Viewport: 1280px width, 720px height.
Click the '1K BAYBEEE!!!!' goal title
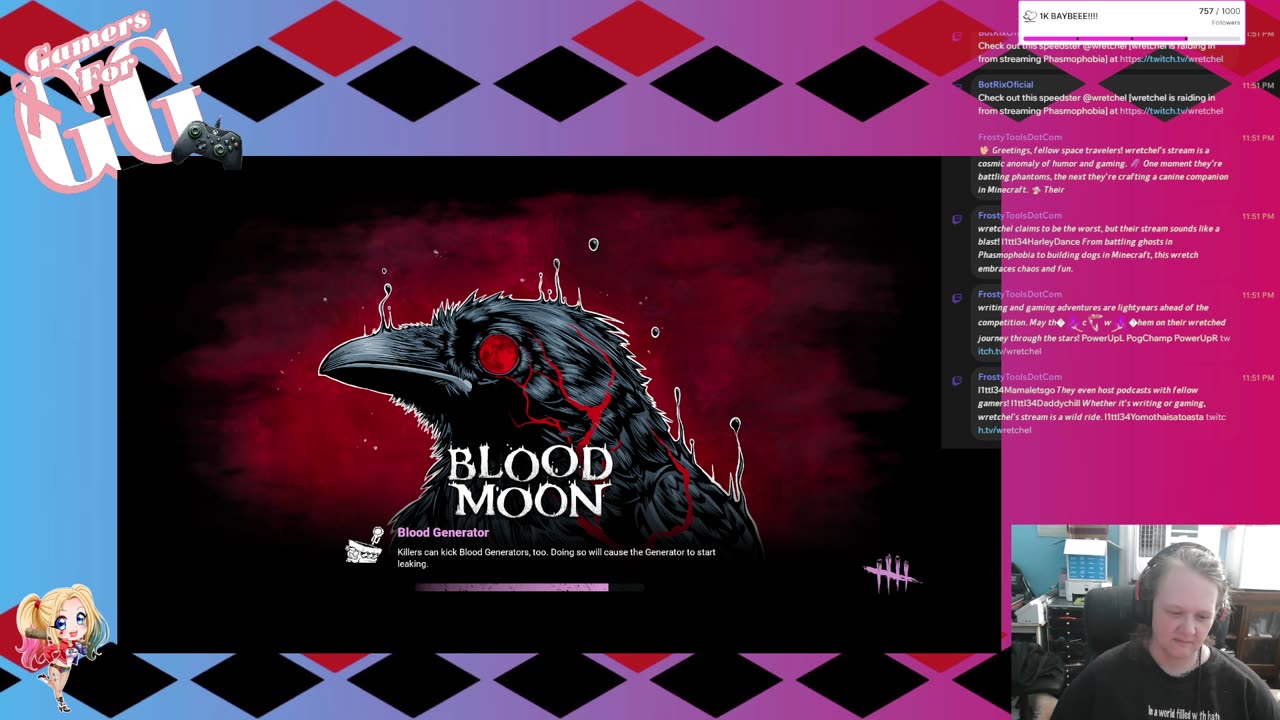coord(1069,16)
